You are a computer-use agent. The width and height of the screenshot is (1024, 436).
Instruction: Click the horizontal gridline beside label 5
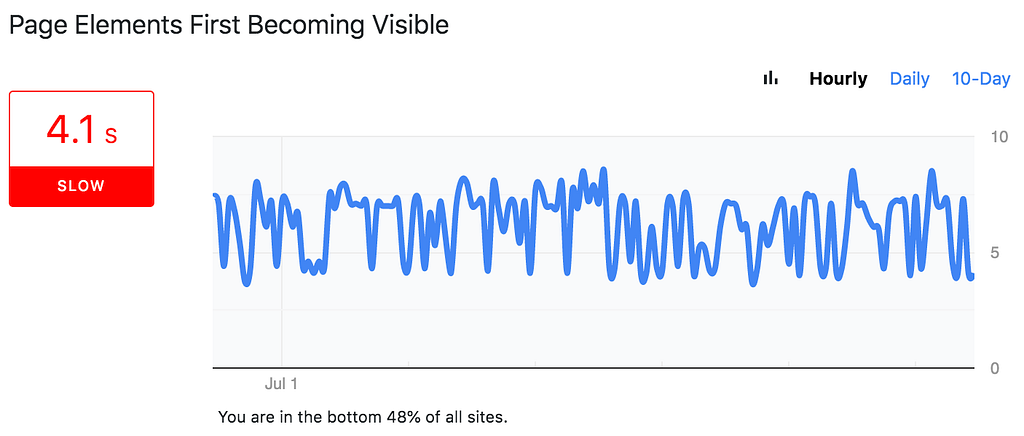[x=594, y=253]
